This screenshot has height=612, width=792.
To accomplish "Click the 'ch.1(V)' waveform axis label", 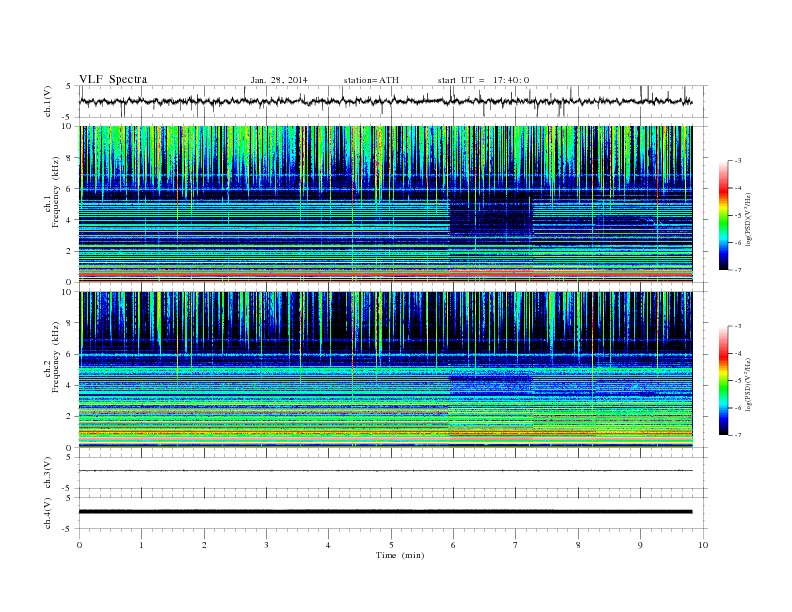I will (x=47, y=101).
